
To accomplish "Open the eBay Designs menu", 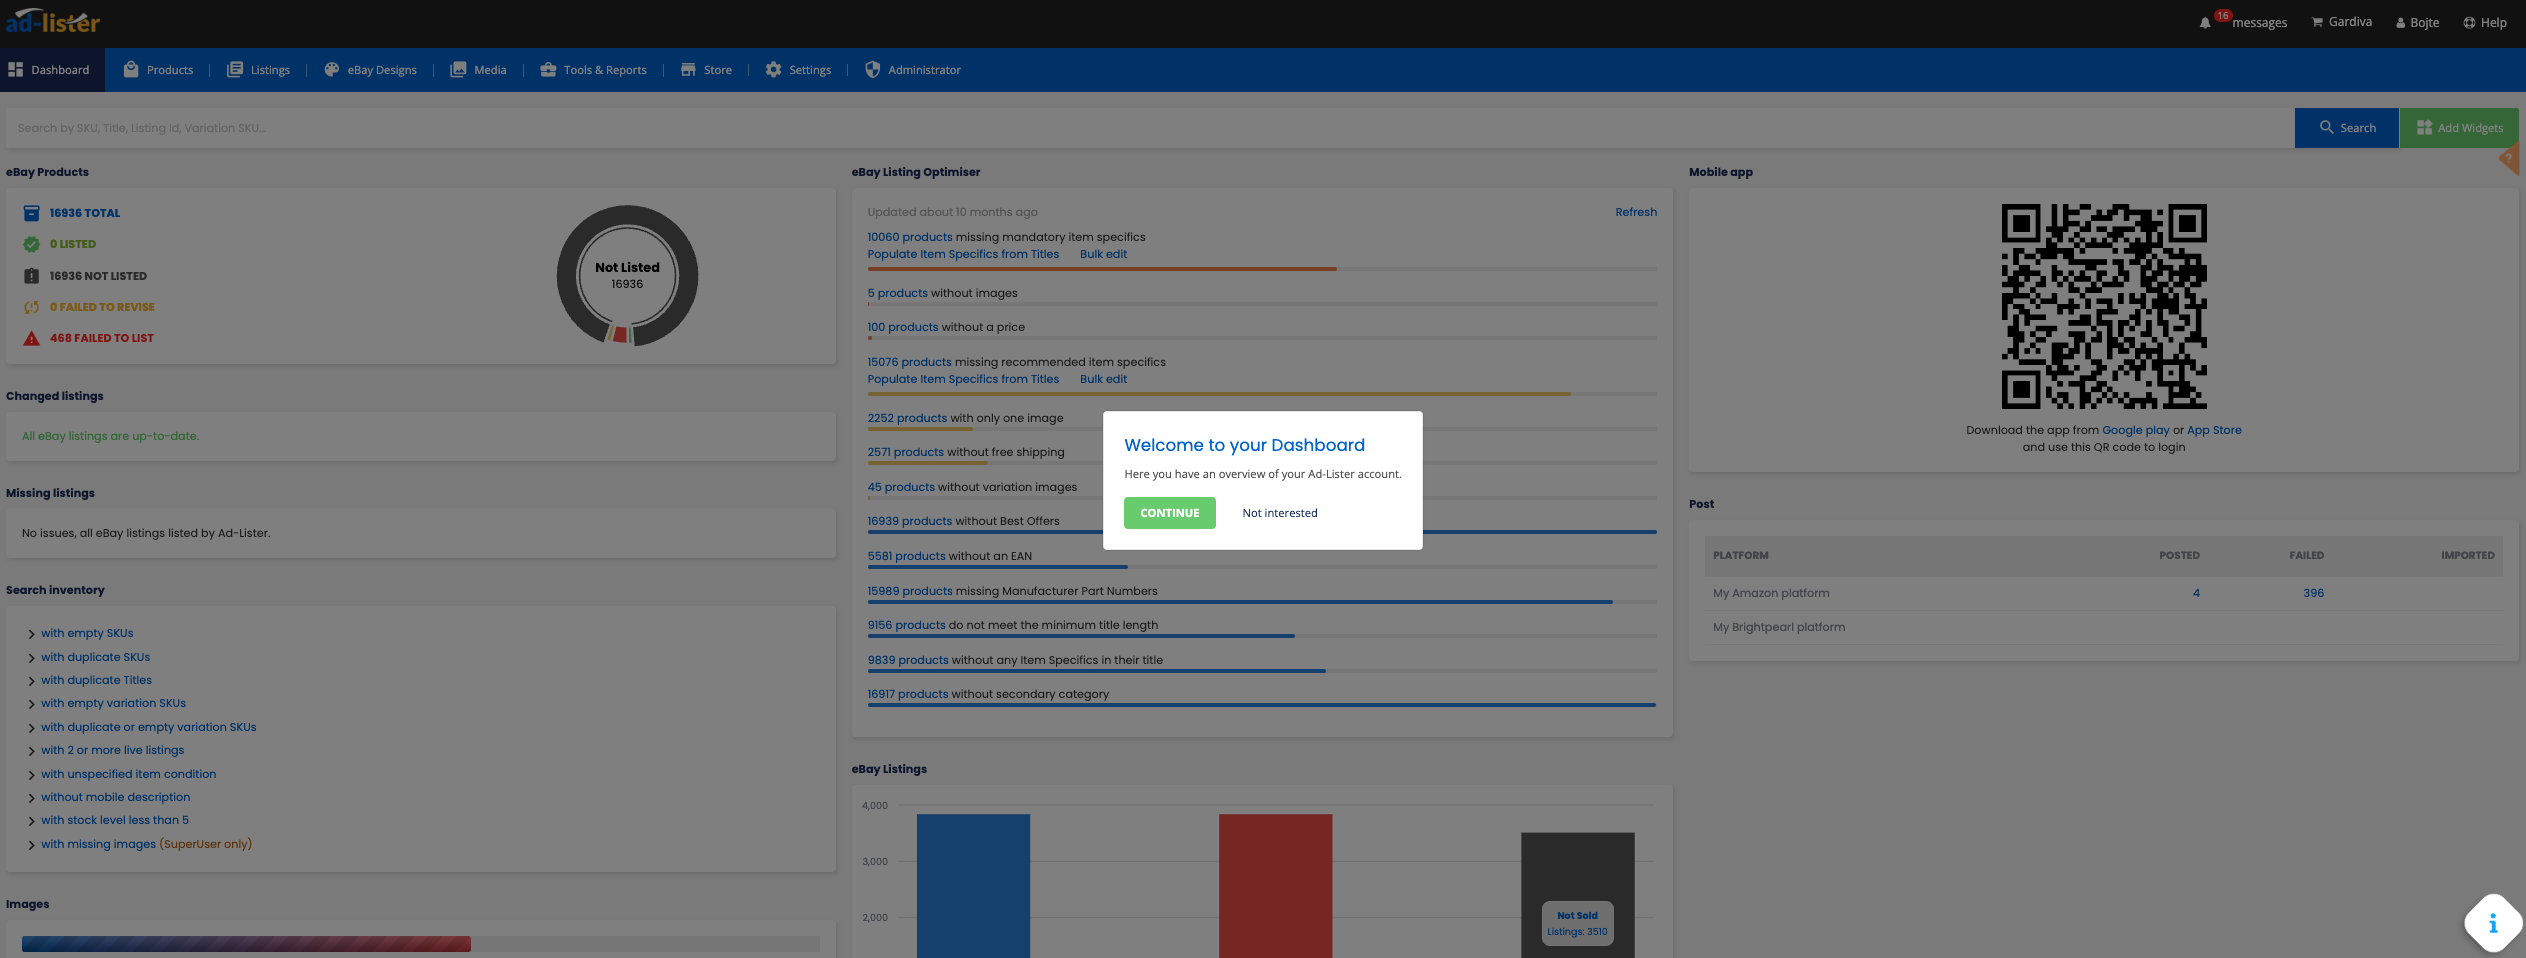I will point(371,70).
